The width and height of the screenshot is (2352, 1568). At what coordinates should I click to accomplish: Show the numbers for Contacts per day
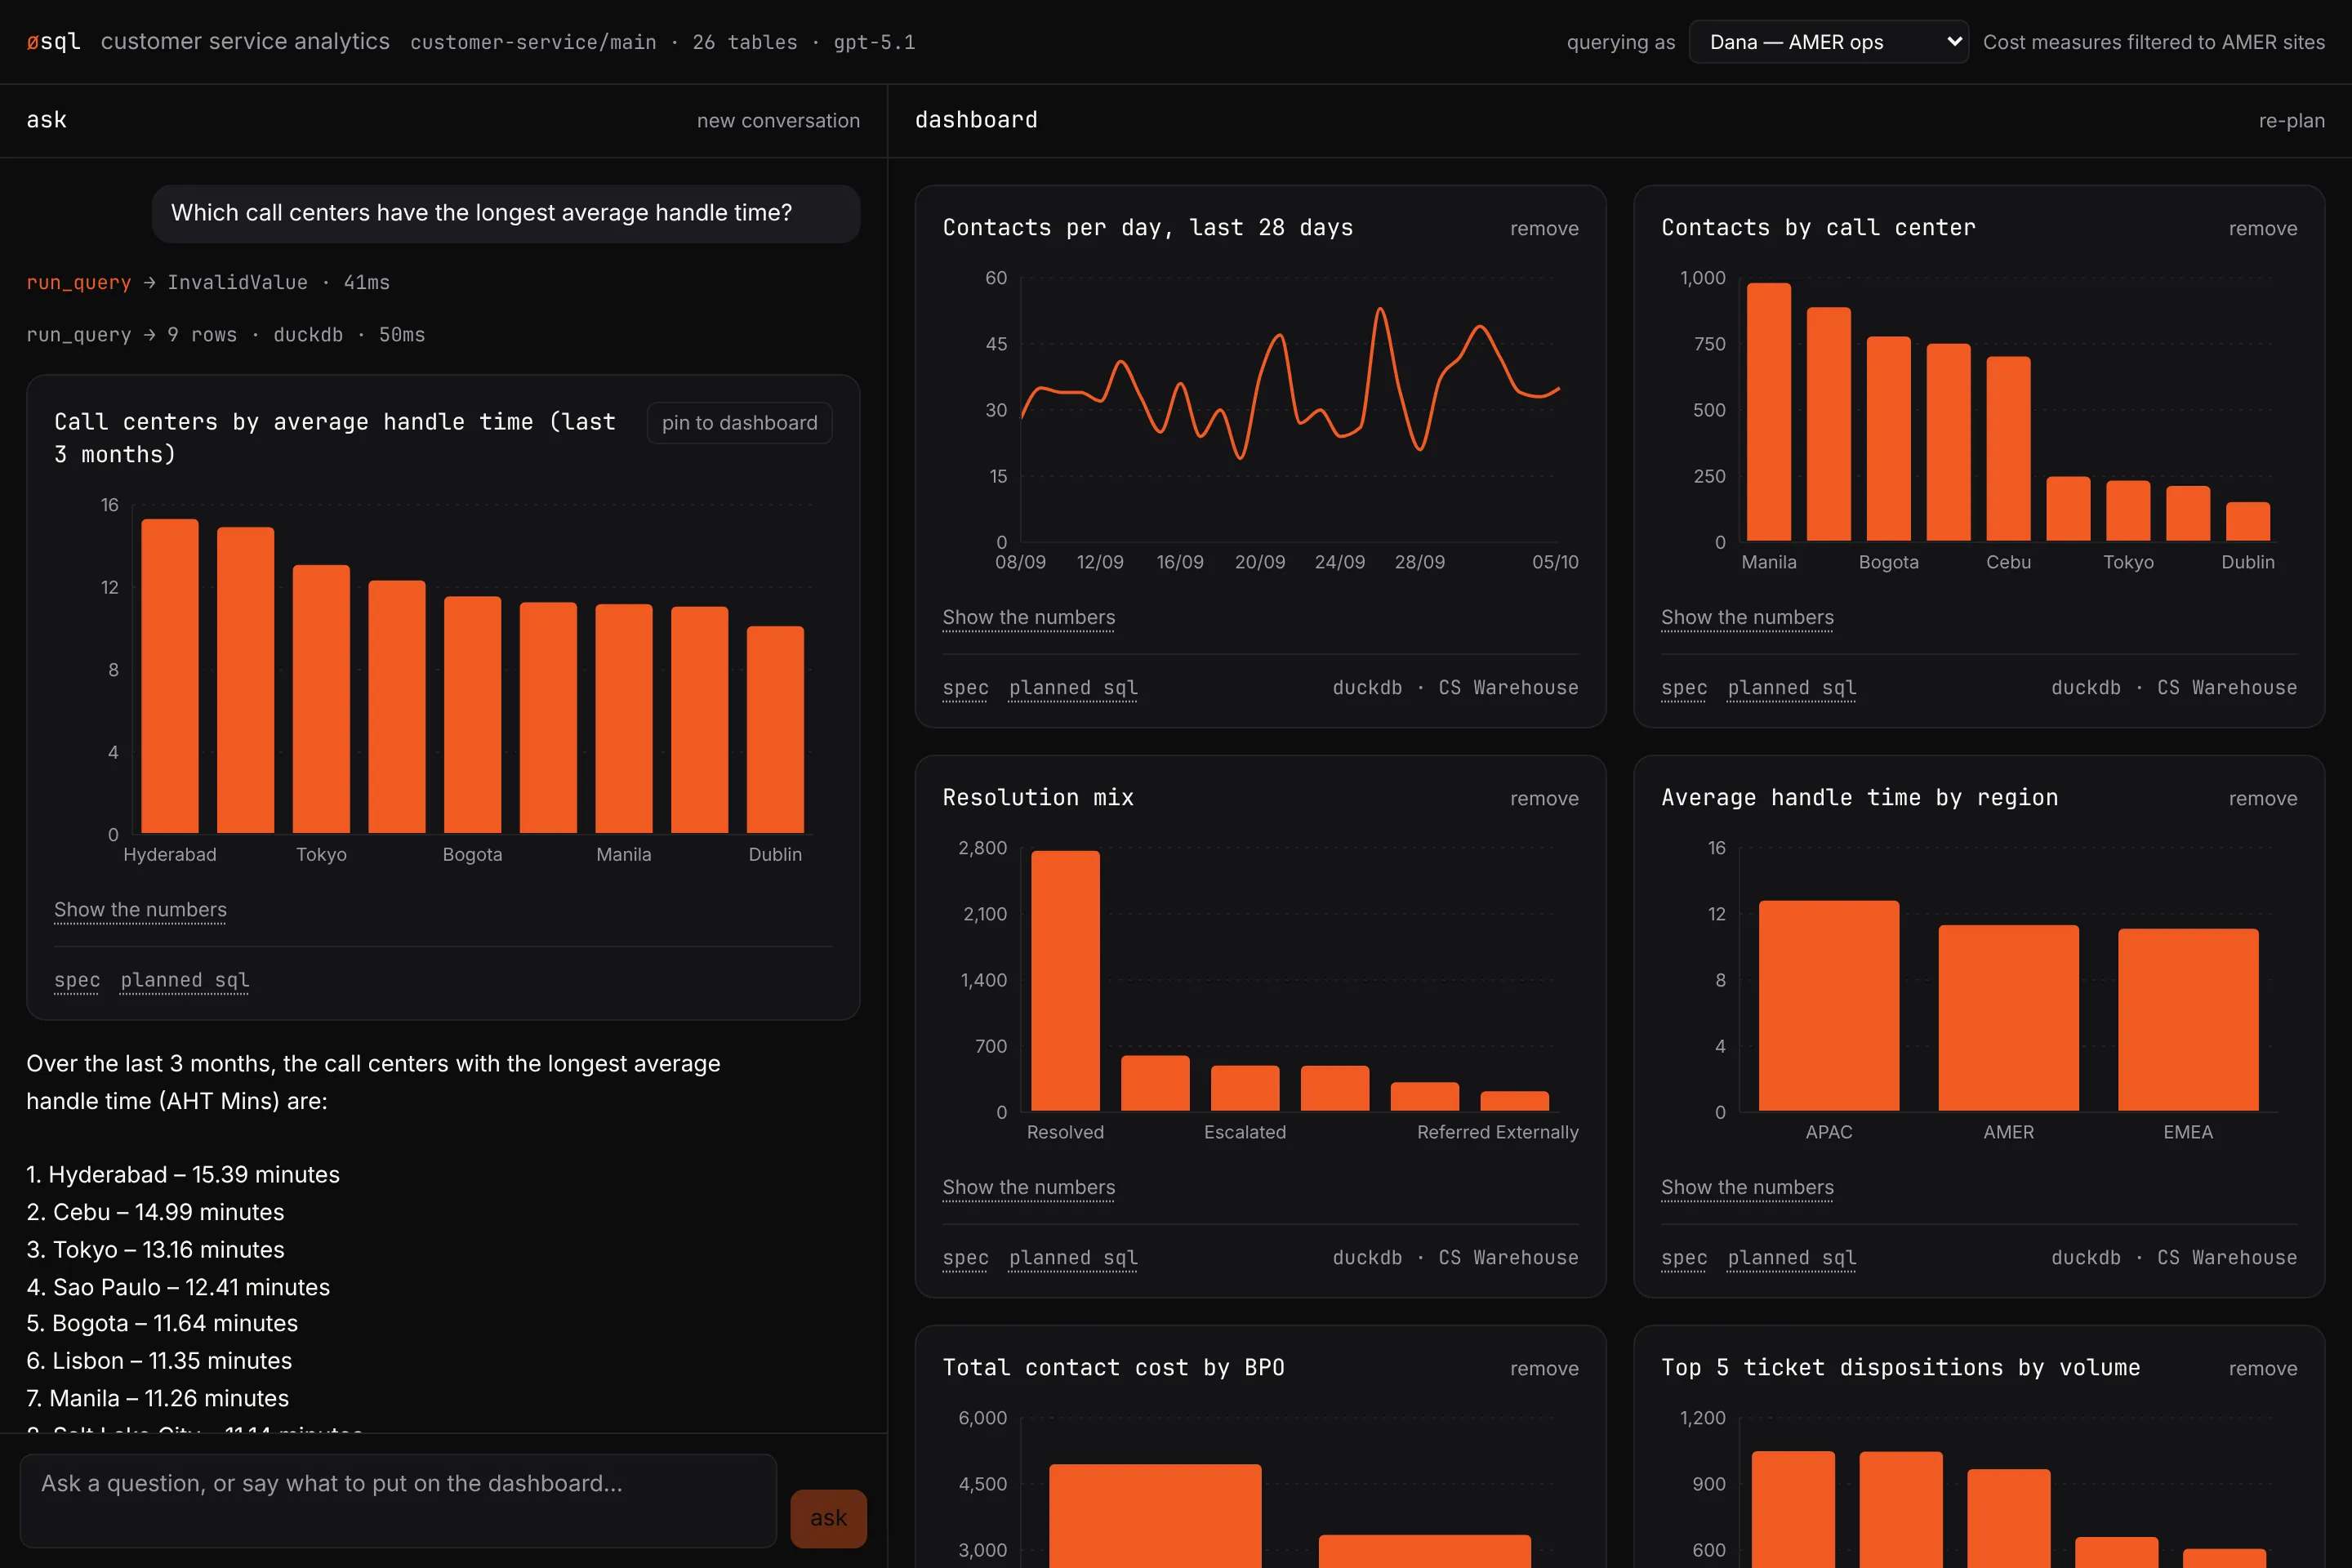[1028, 618]
